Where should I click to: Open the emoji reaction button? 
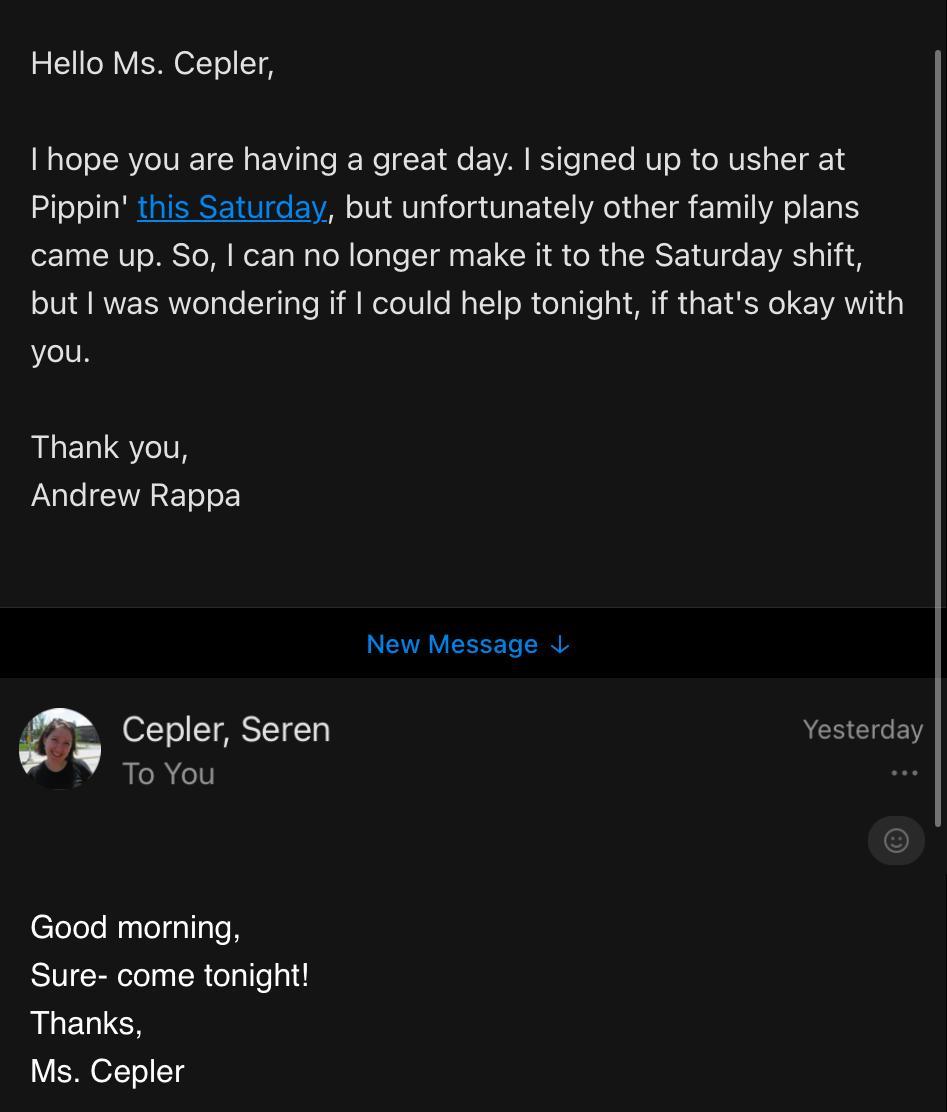pyautogui.click(x=896, y=840)
